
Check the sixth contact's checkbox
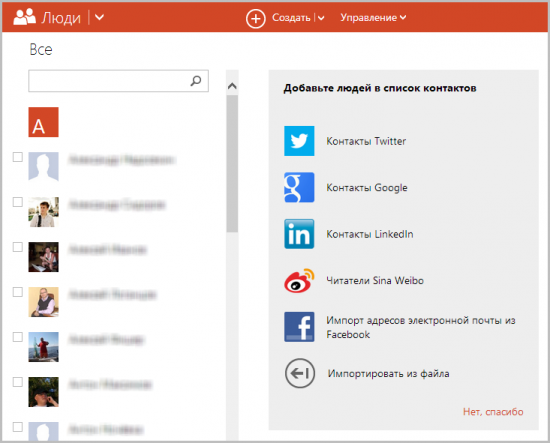tap(18, 382)
